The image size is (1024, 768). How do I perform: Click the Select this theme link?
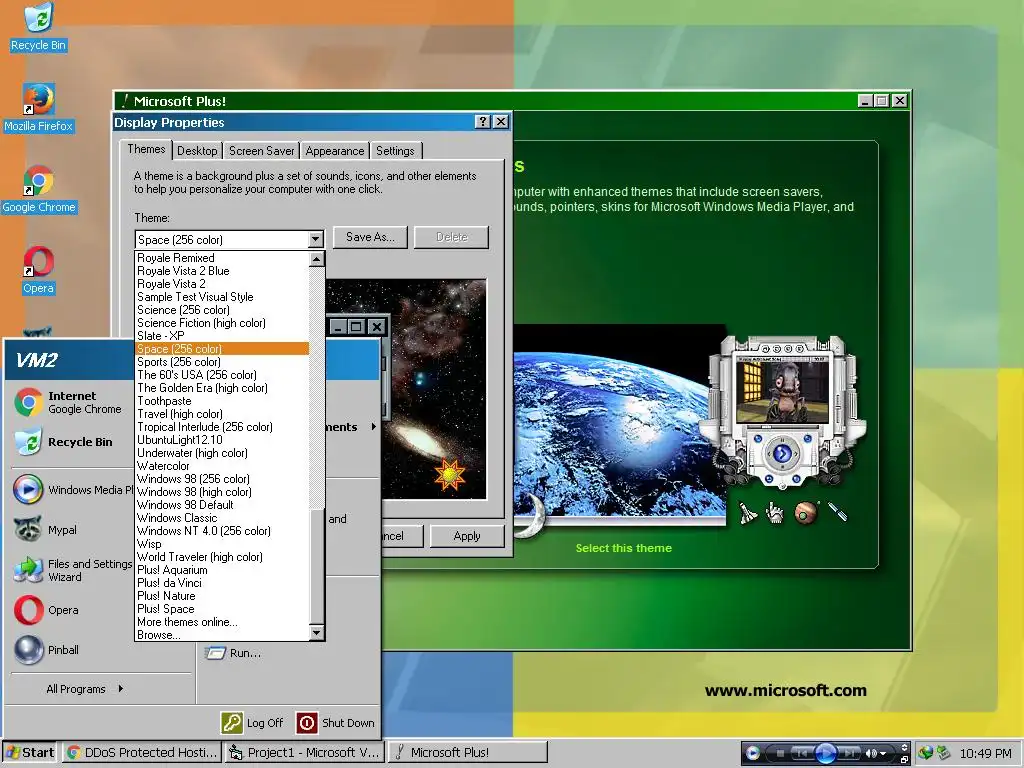coord(624,548)
